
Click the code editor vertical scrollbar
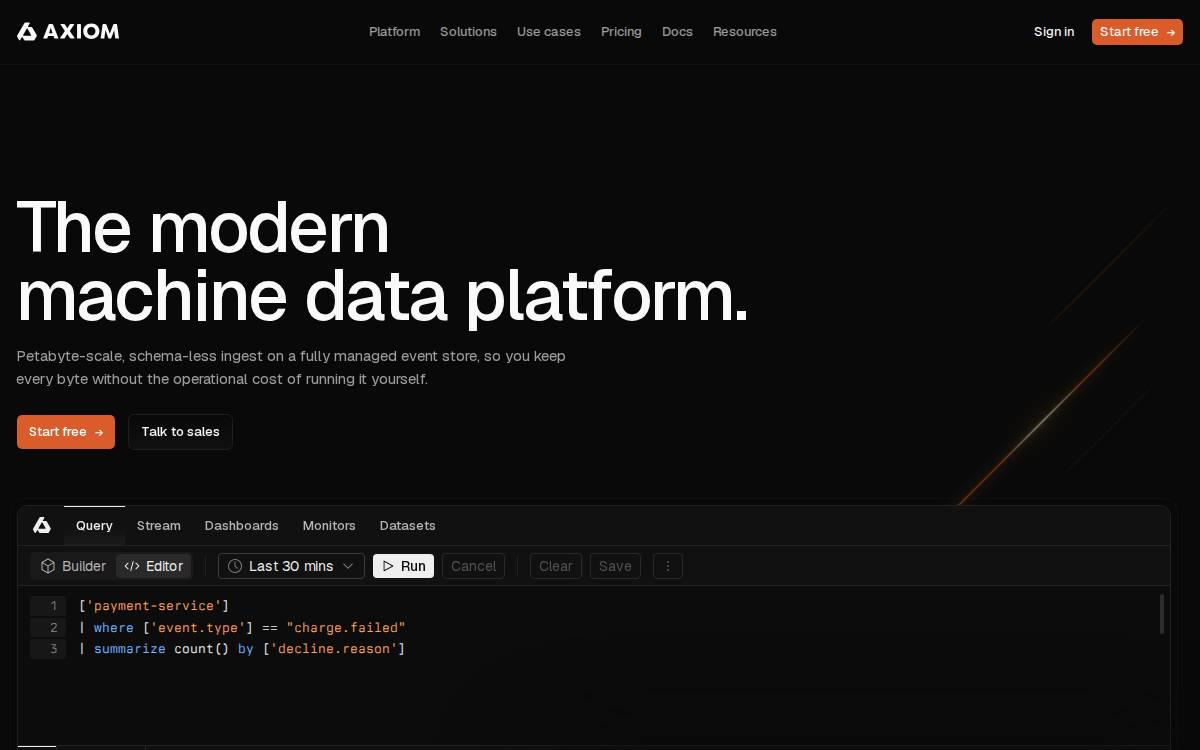(x=1162, y=614)
